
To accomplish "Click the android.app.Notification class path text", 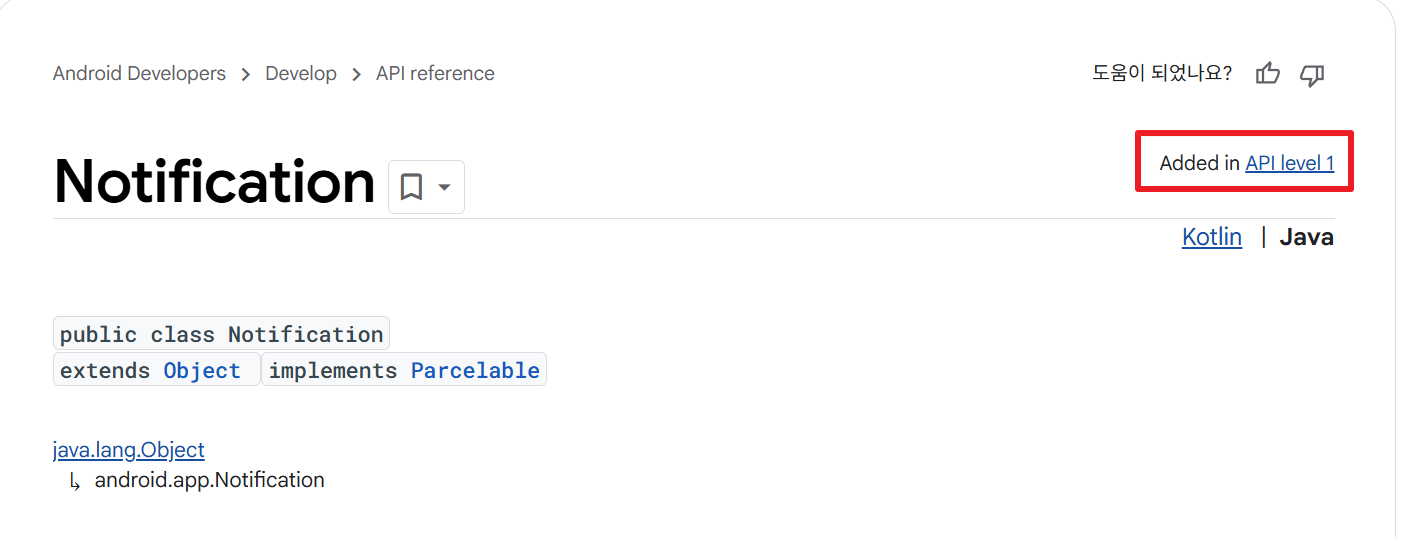I will pos(210,480).
